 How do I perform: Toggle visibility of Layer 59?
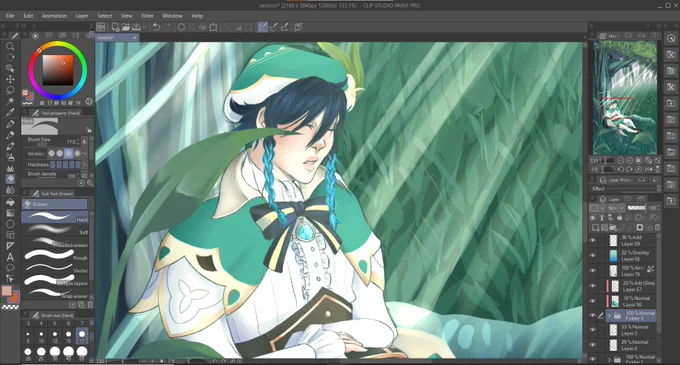coord(593,241)
